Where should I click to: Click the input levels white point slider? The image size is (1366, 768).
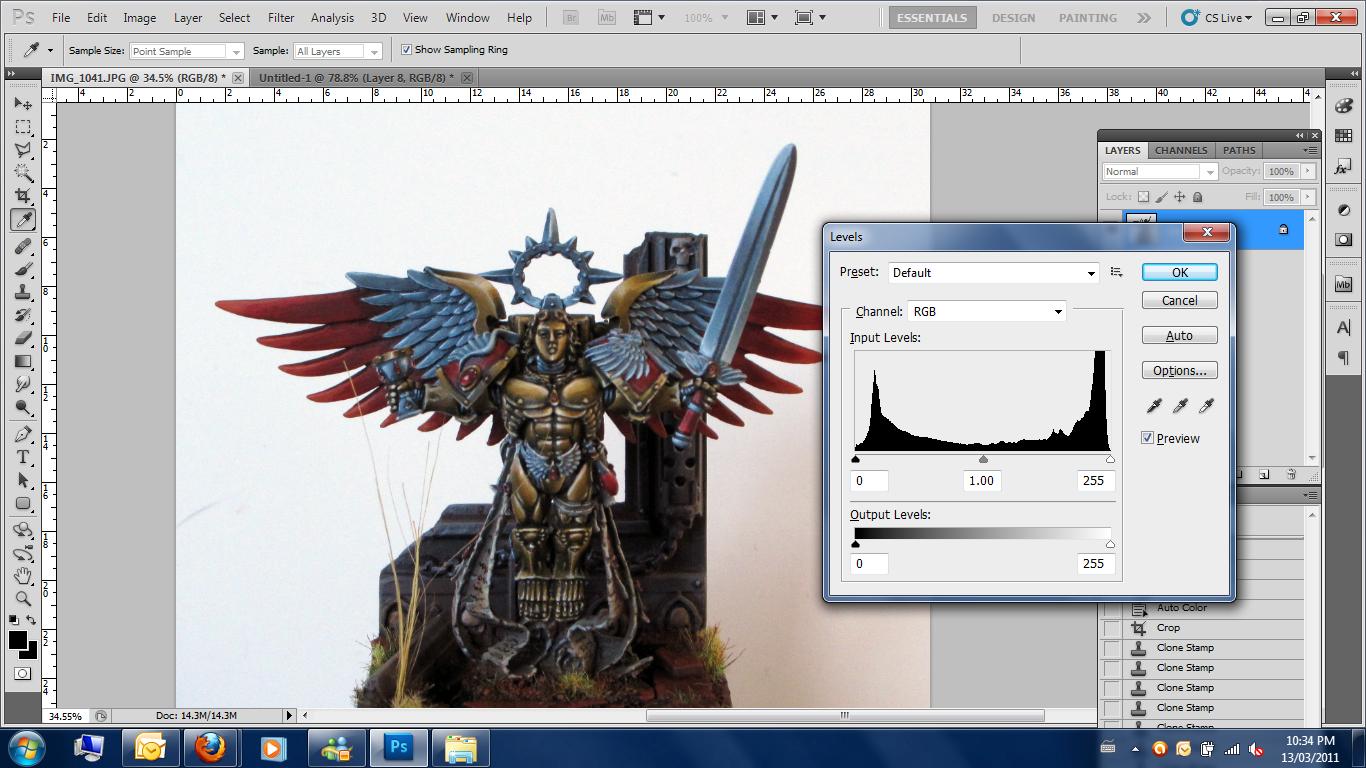click(x=1110, y=460)
